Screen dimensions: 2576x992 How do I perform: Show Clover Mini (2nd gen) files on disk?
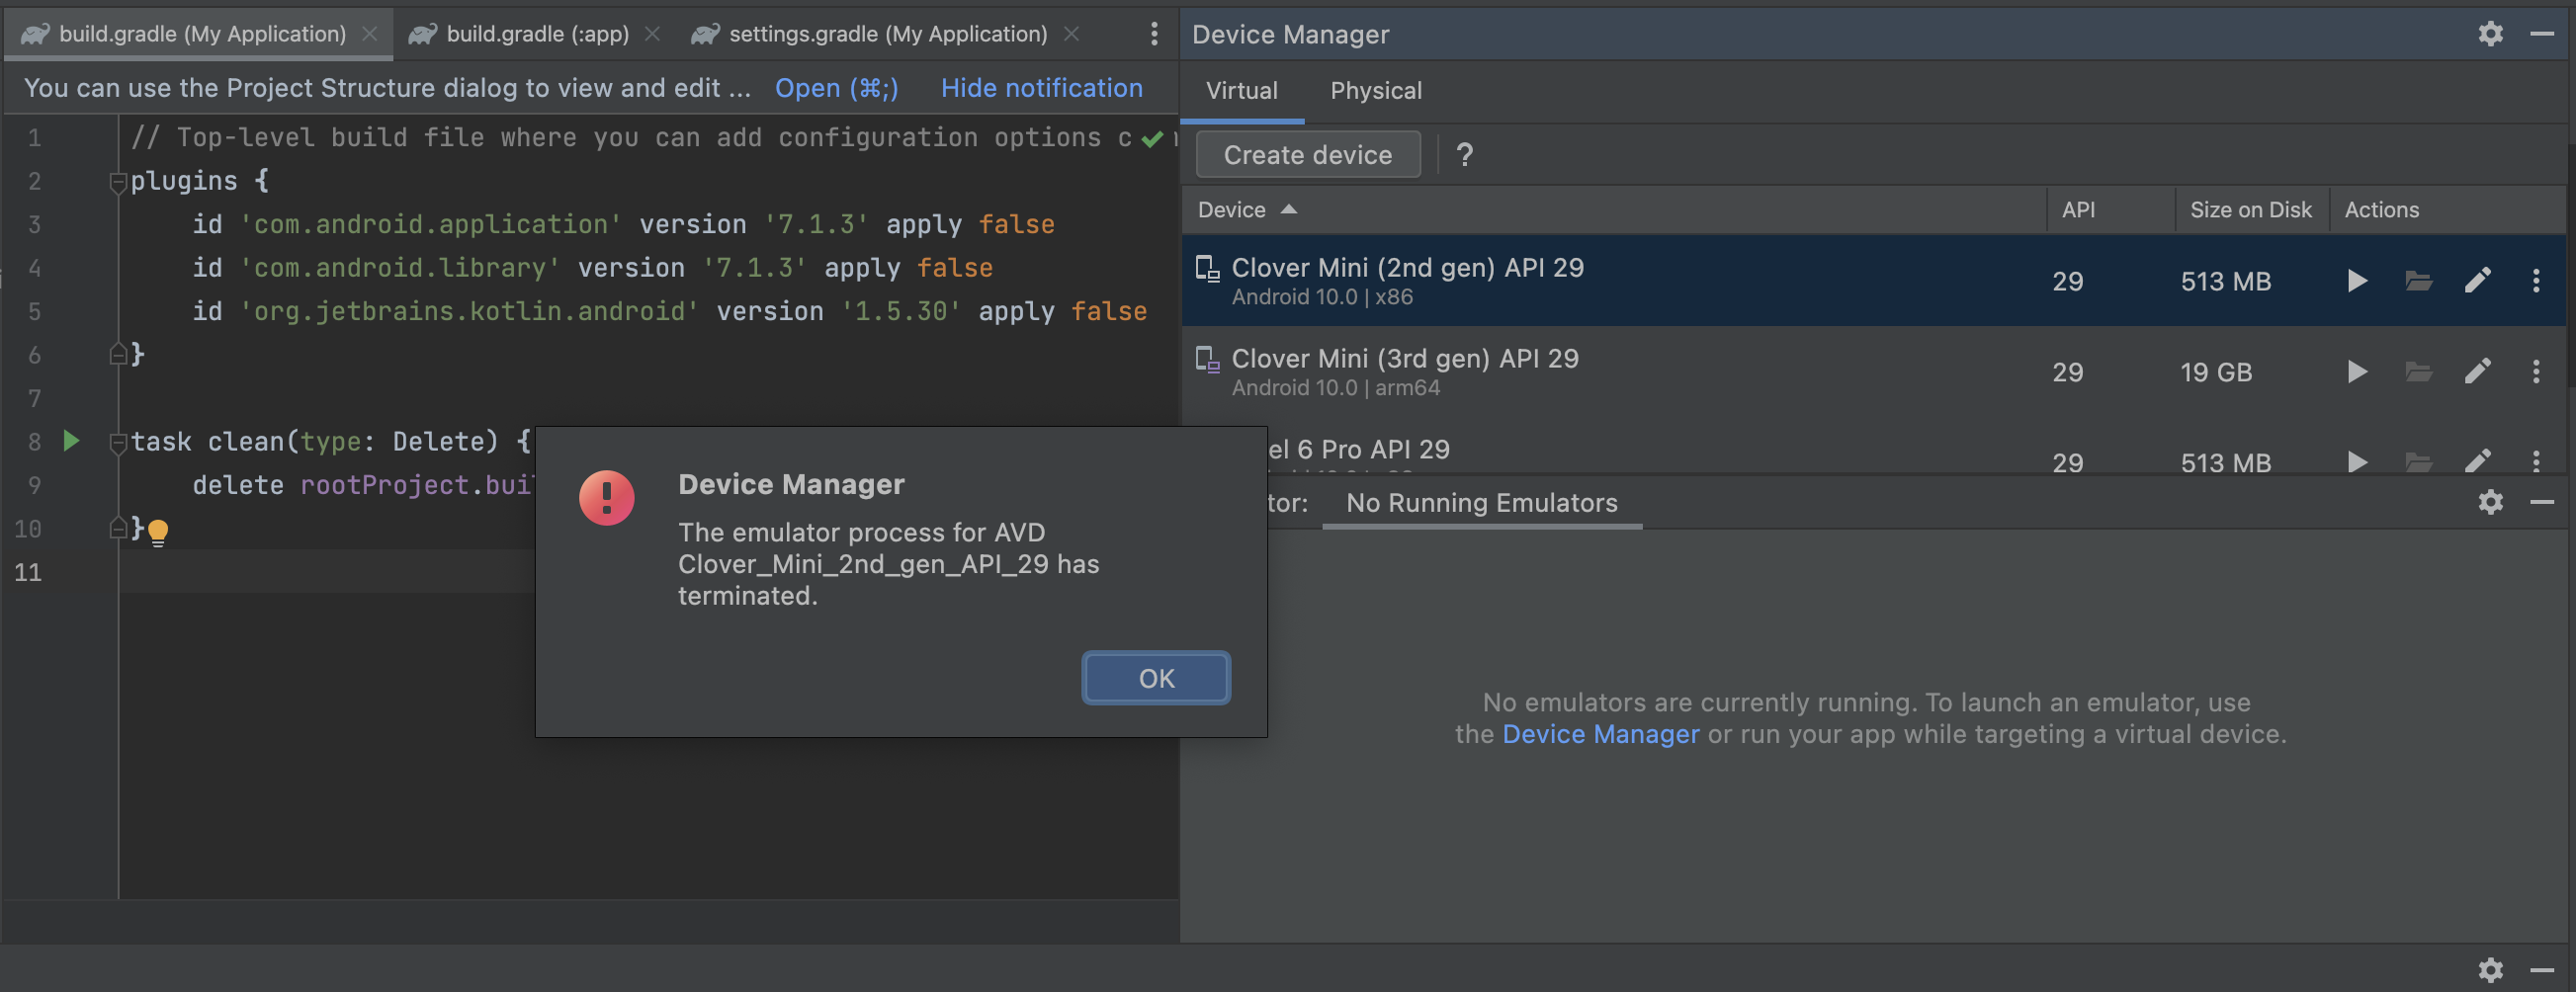tap(2418, 281)
